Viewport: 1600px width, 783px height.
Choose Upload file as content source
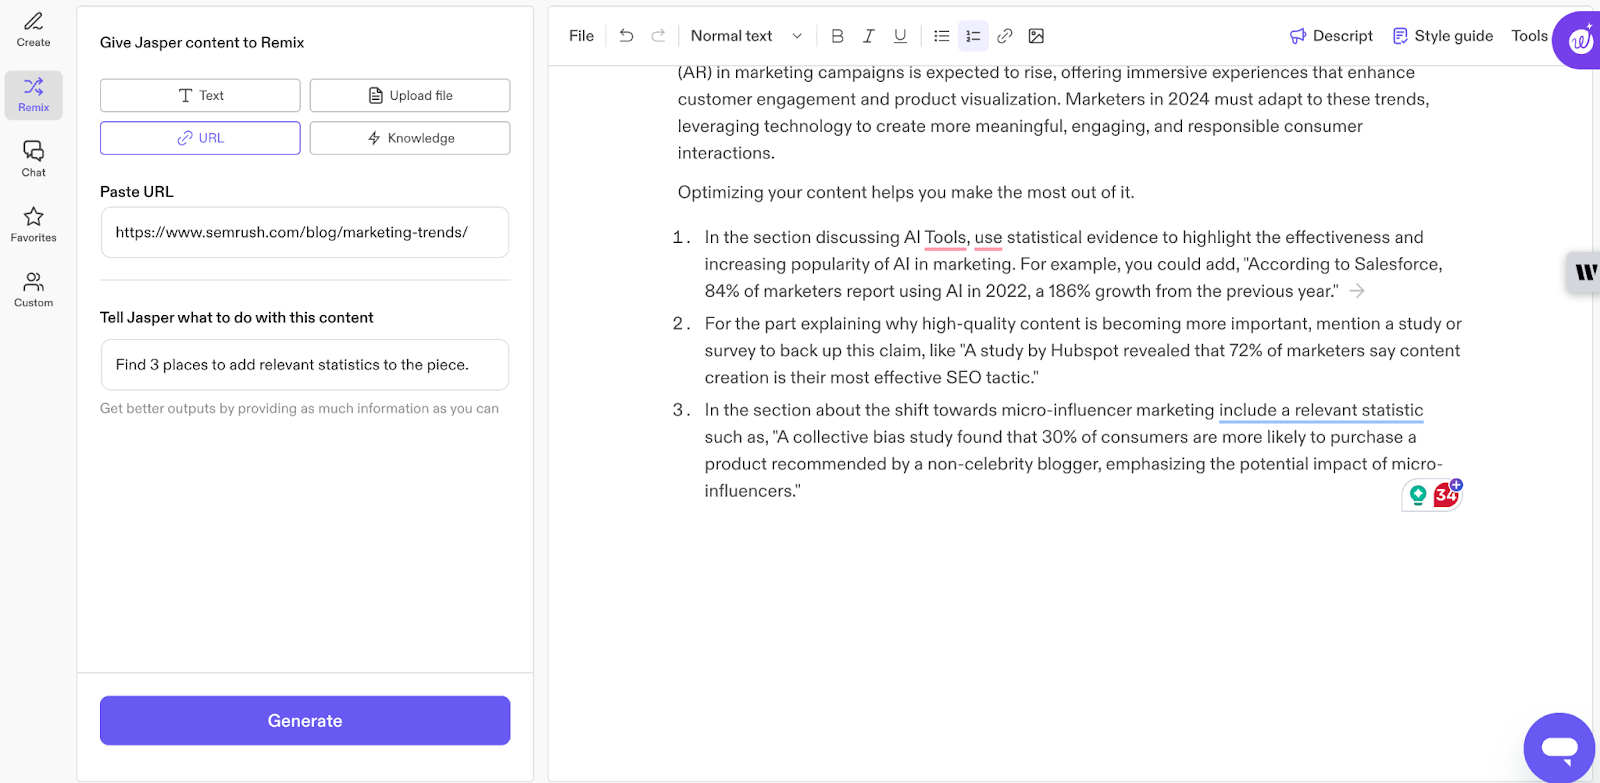(x=410, y=95)
